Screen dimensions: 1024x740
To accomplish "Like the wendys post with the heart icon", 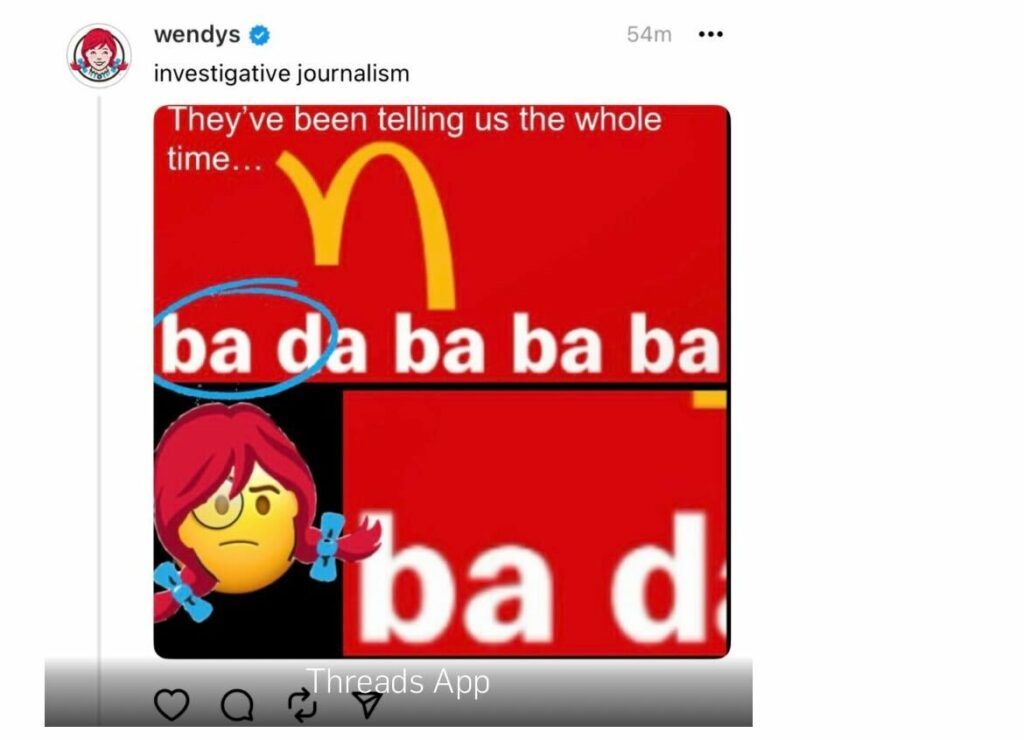I will (172, 705).
